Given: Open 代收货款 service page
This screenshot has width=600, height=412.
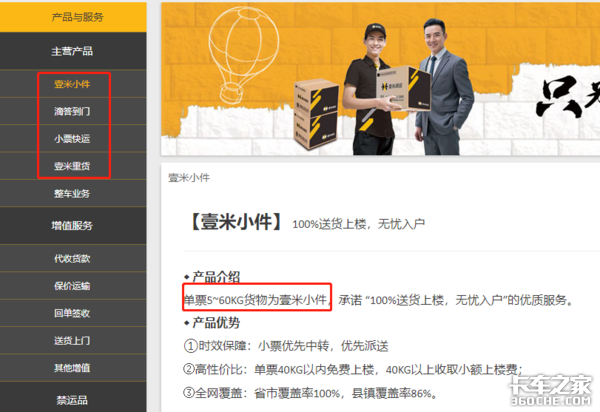Looking at the screenshot, I should 72,259.
